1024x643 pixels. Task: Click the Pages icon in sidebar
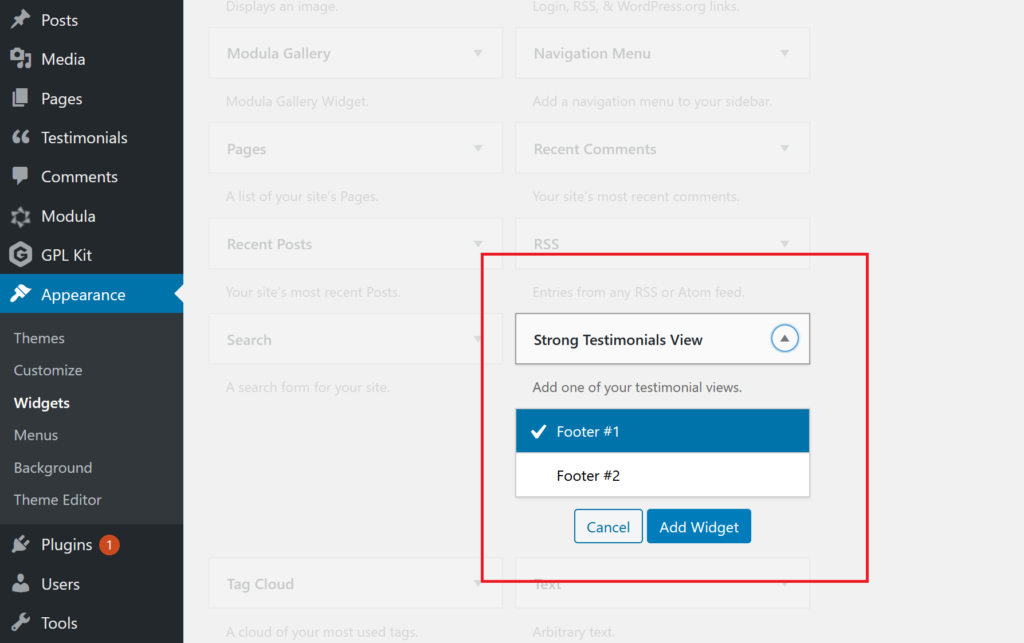pyautogui.click(x=20, y=98)
